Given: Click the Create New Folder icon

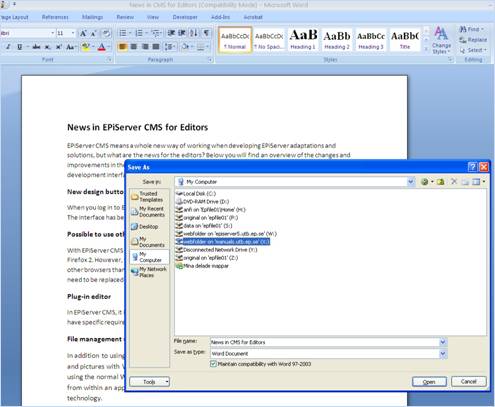Looking at the screenshot, I should coord(465,182).
